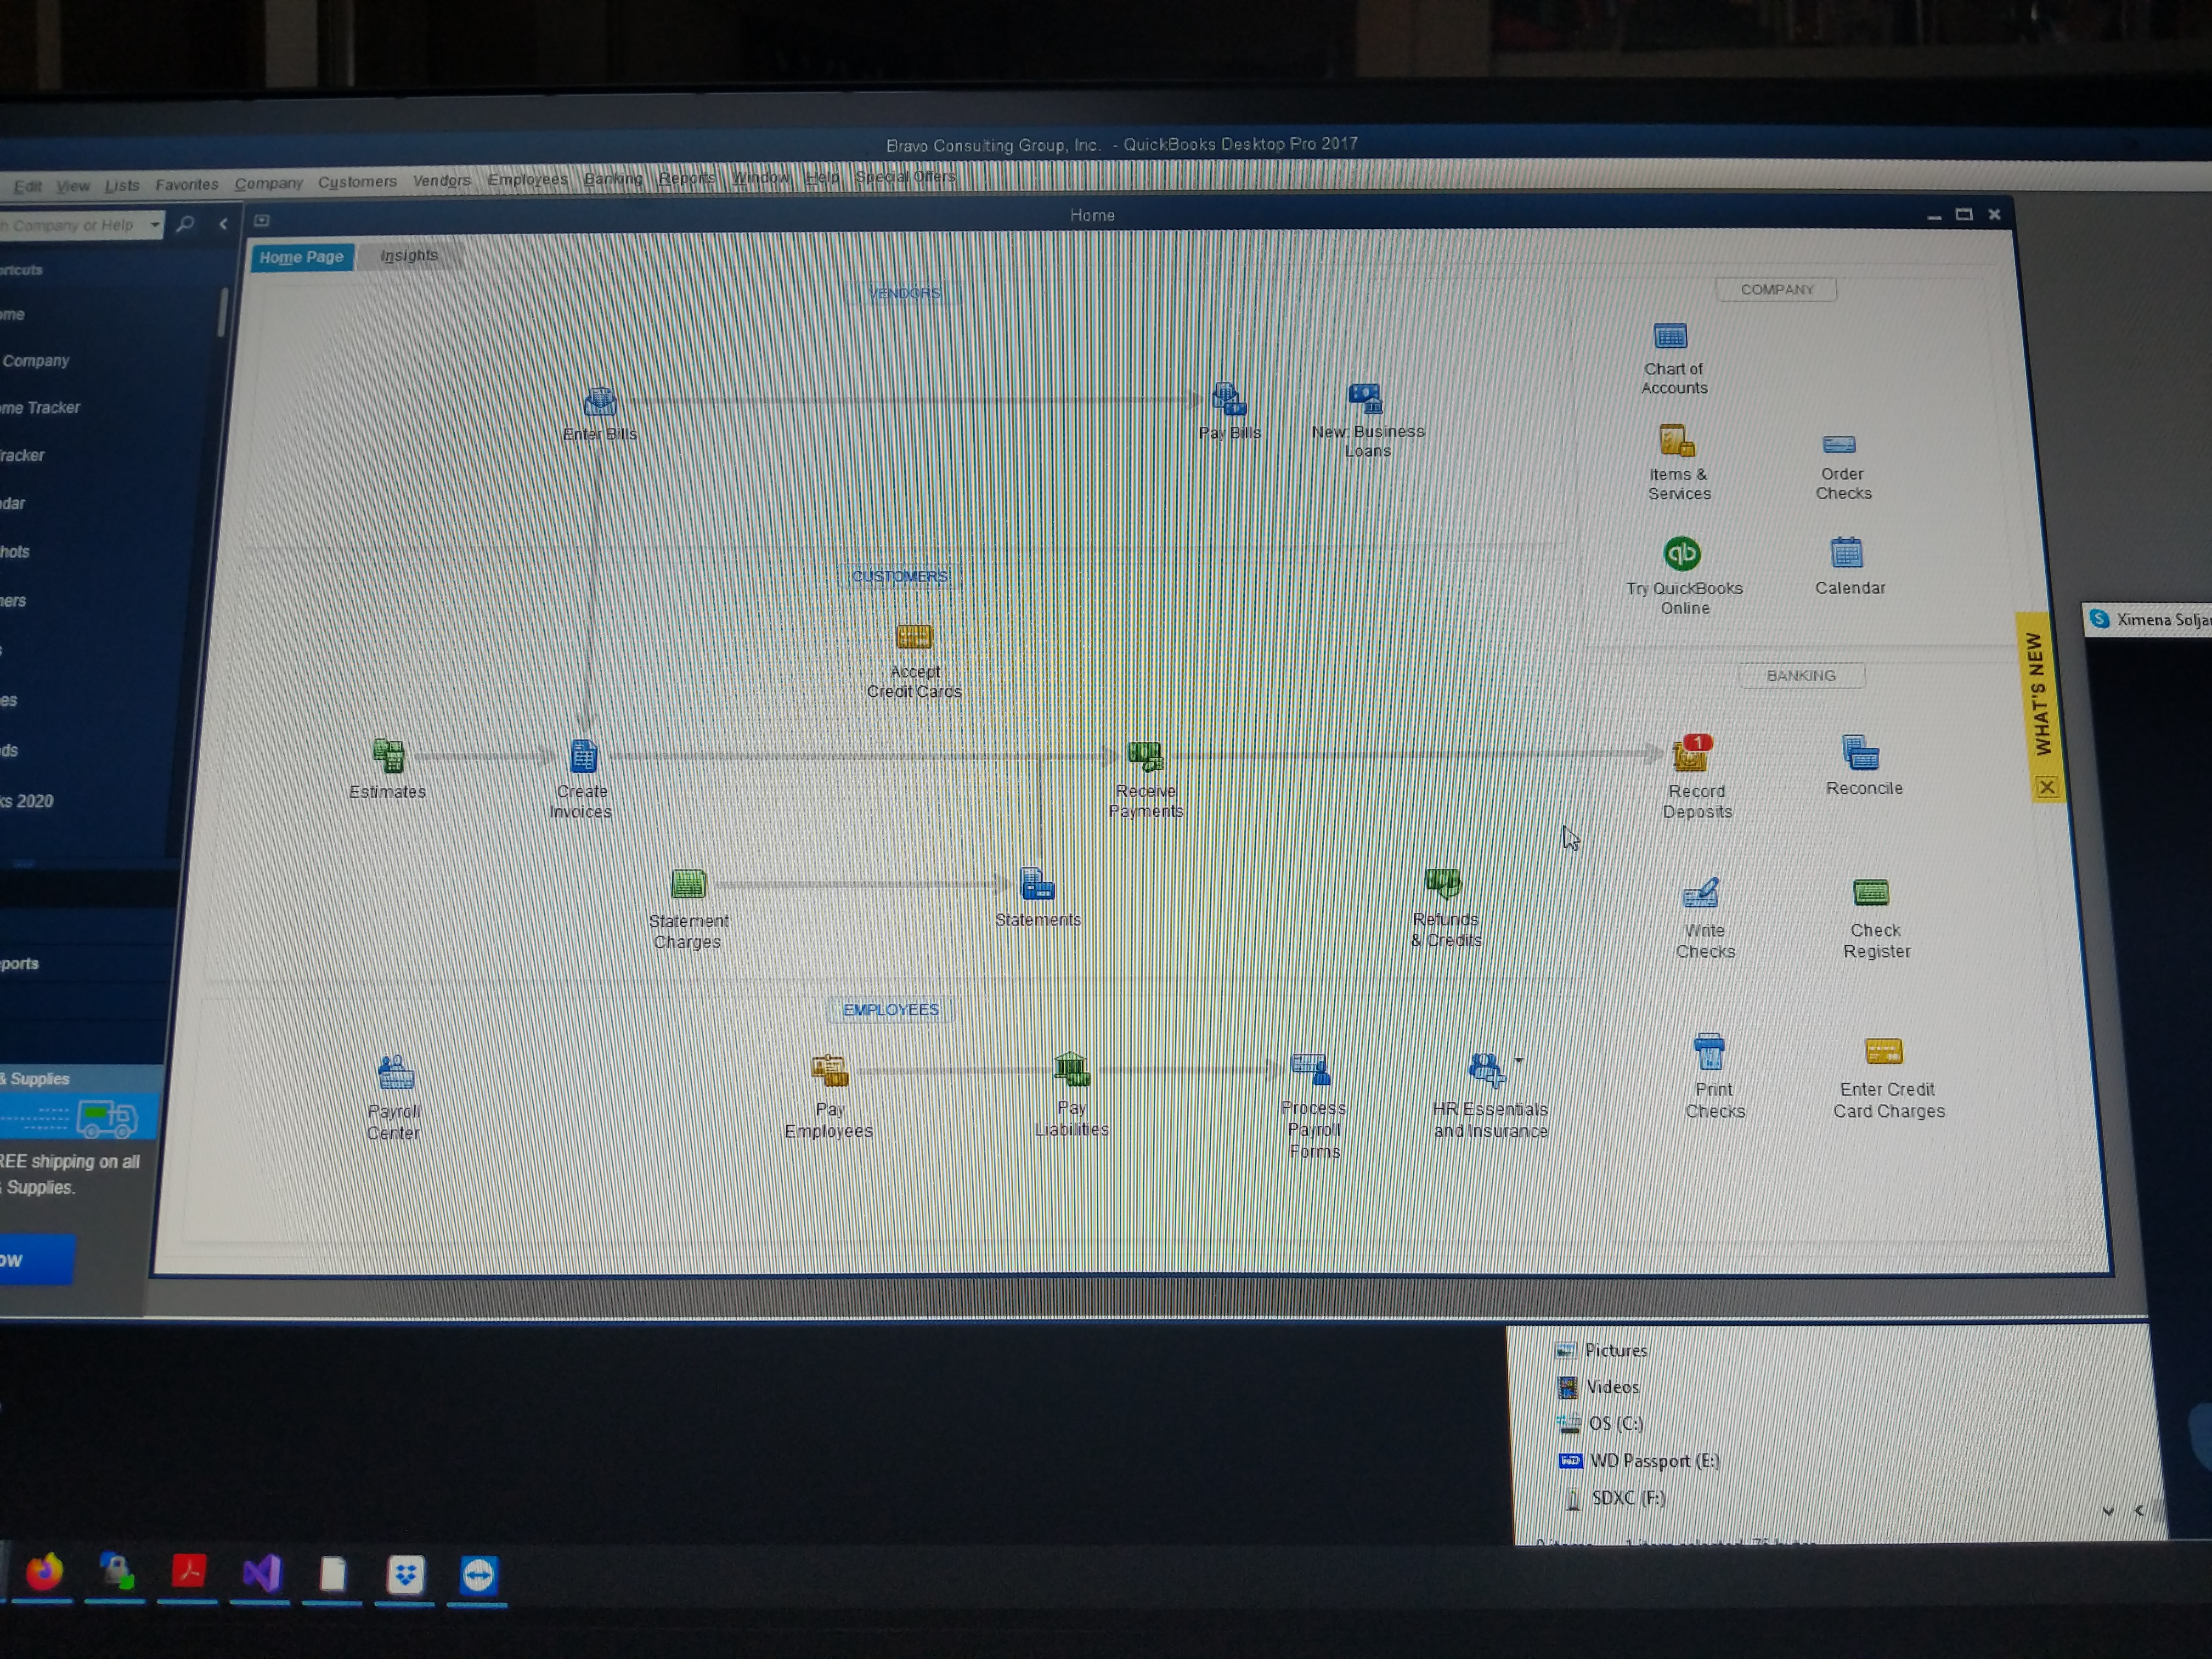Viewport: 2212px width, 1659px height.
Task: Open TeamViewer from the taskbar
Action: pos(478,1576)
